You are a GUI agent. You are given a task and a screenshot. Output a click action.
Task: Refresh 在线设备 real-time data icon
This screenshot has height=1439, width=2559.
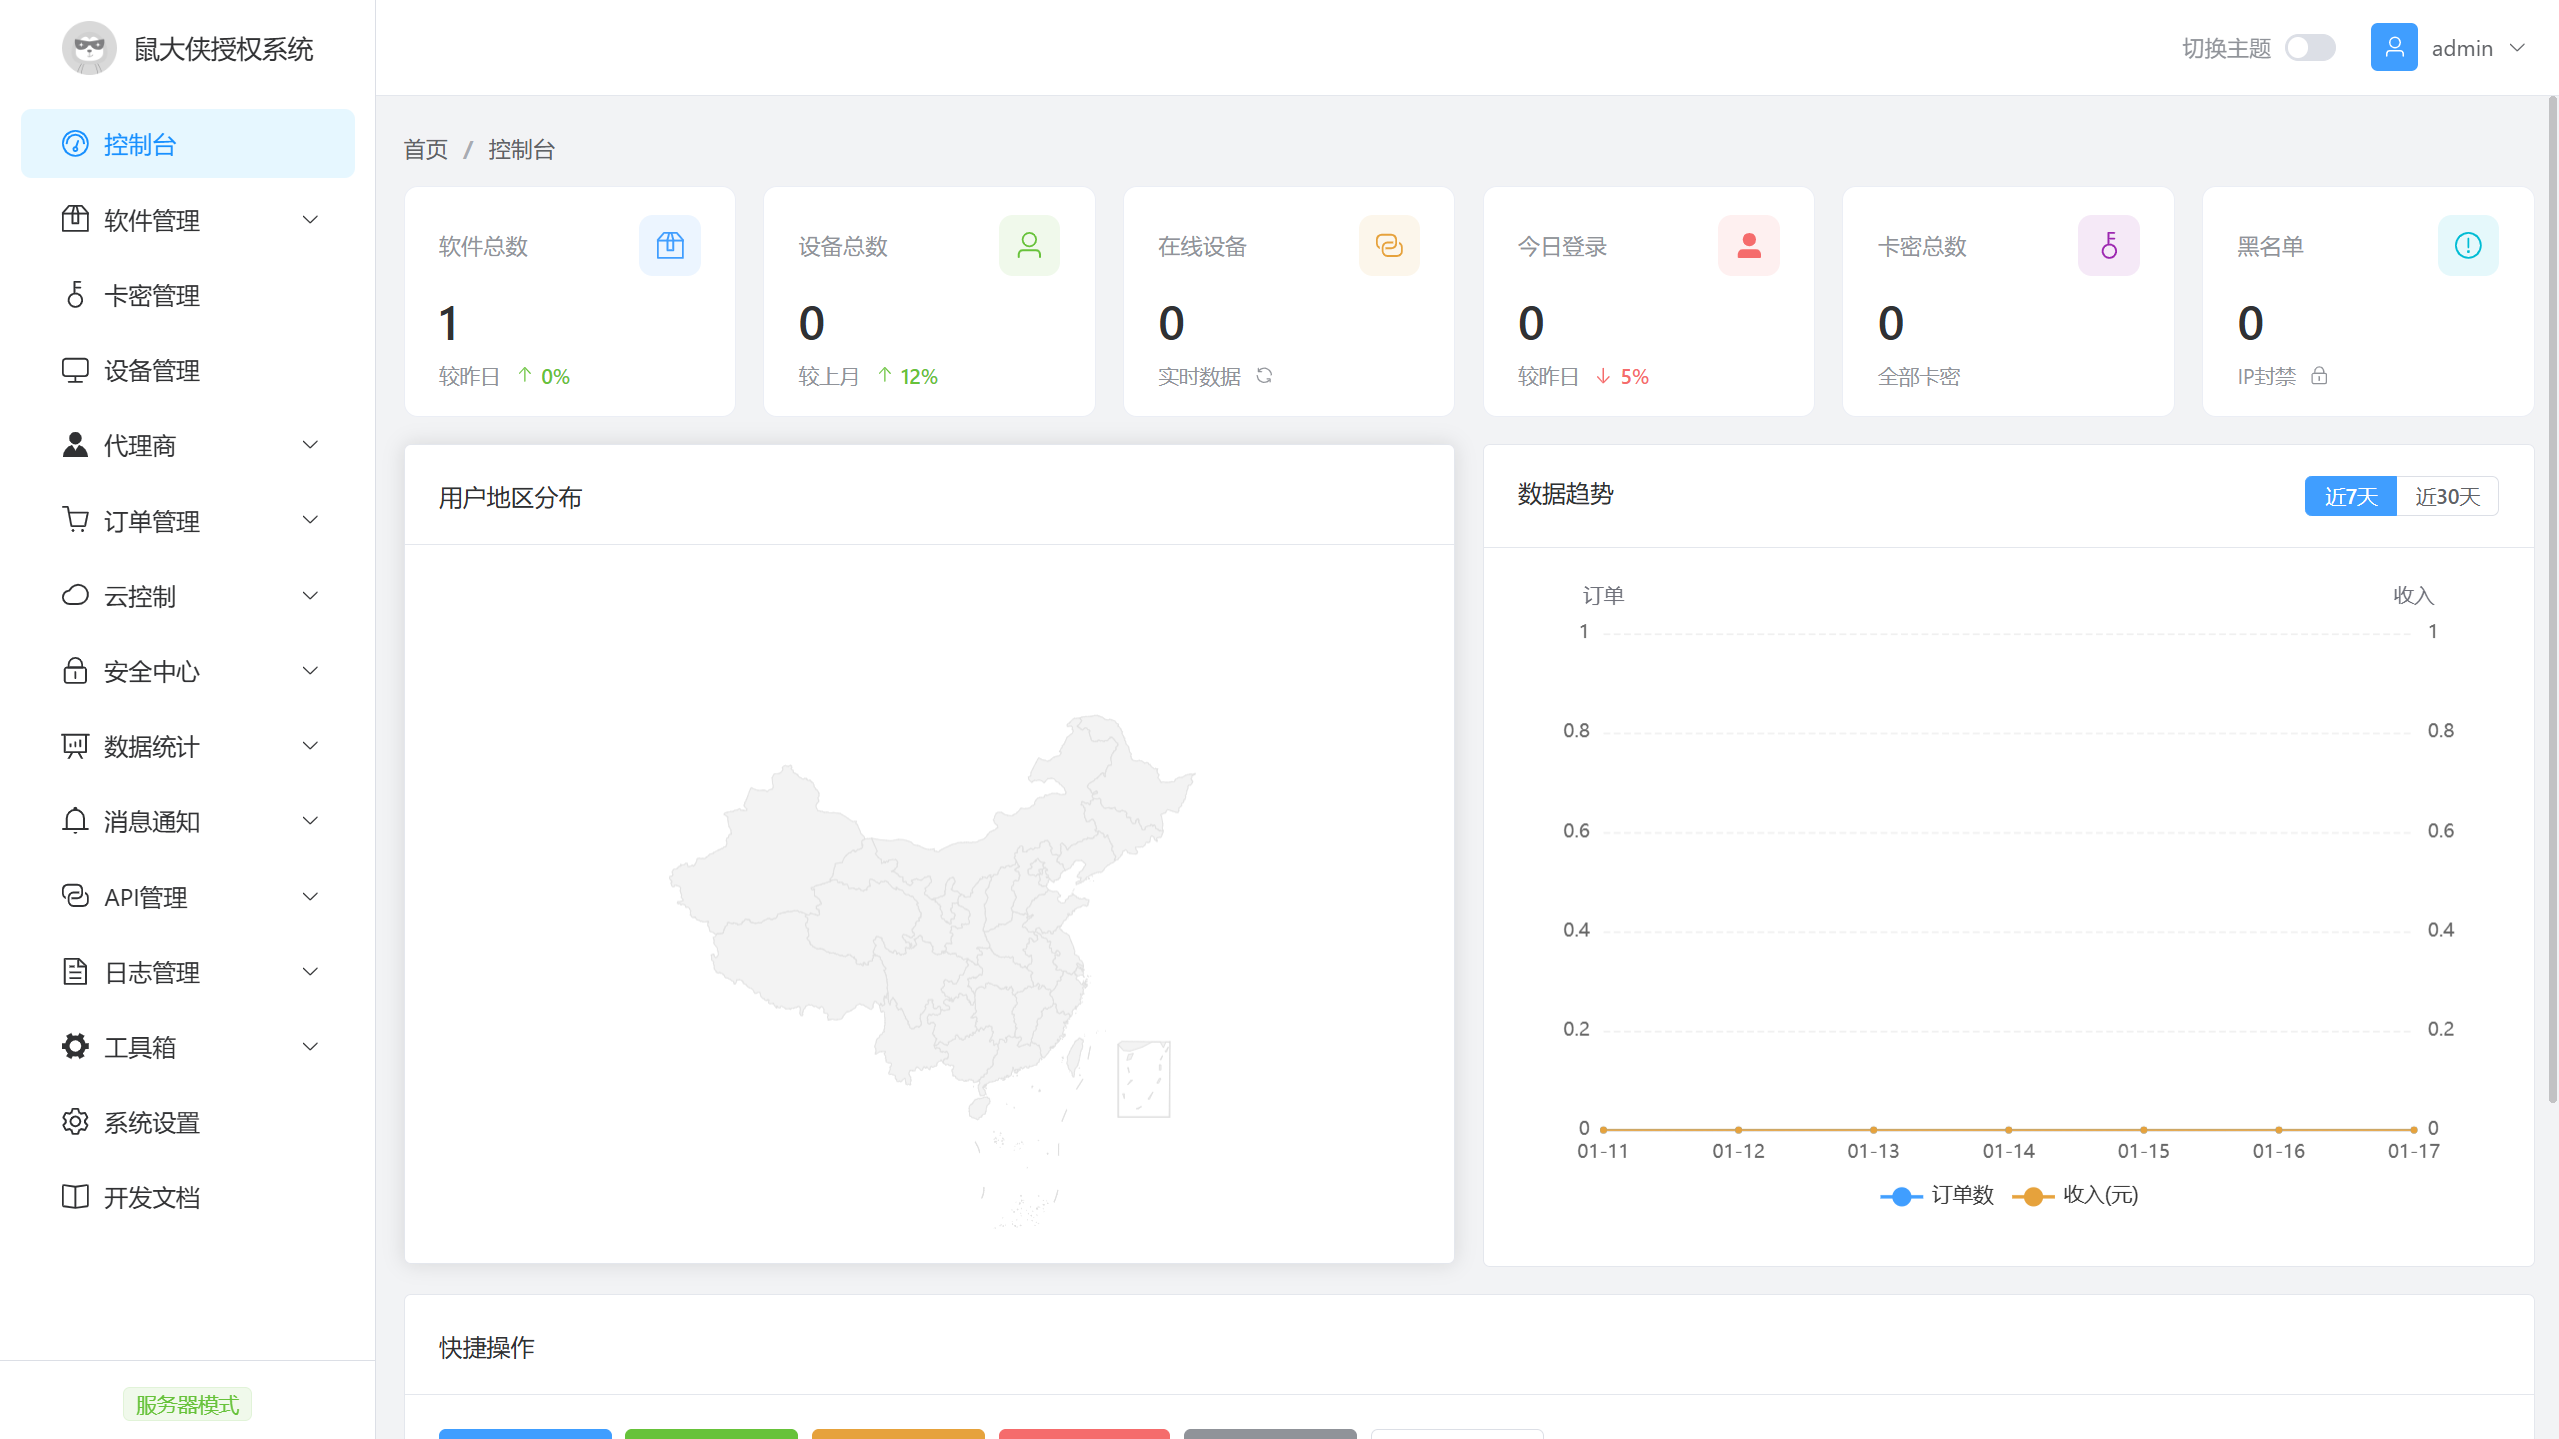click(1264, 376)
